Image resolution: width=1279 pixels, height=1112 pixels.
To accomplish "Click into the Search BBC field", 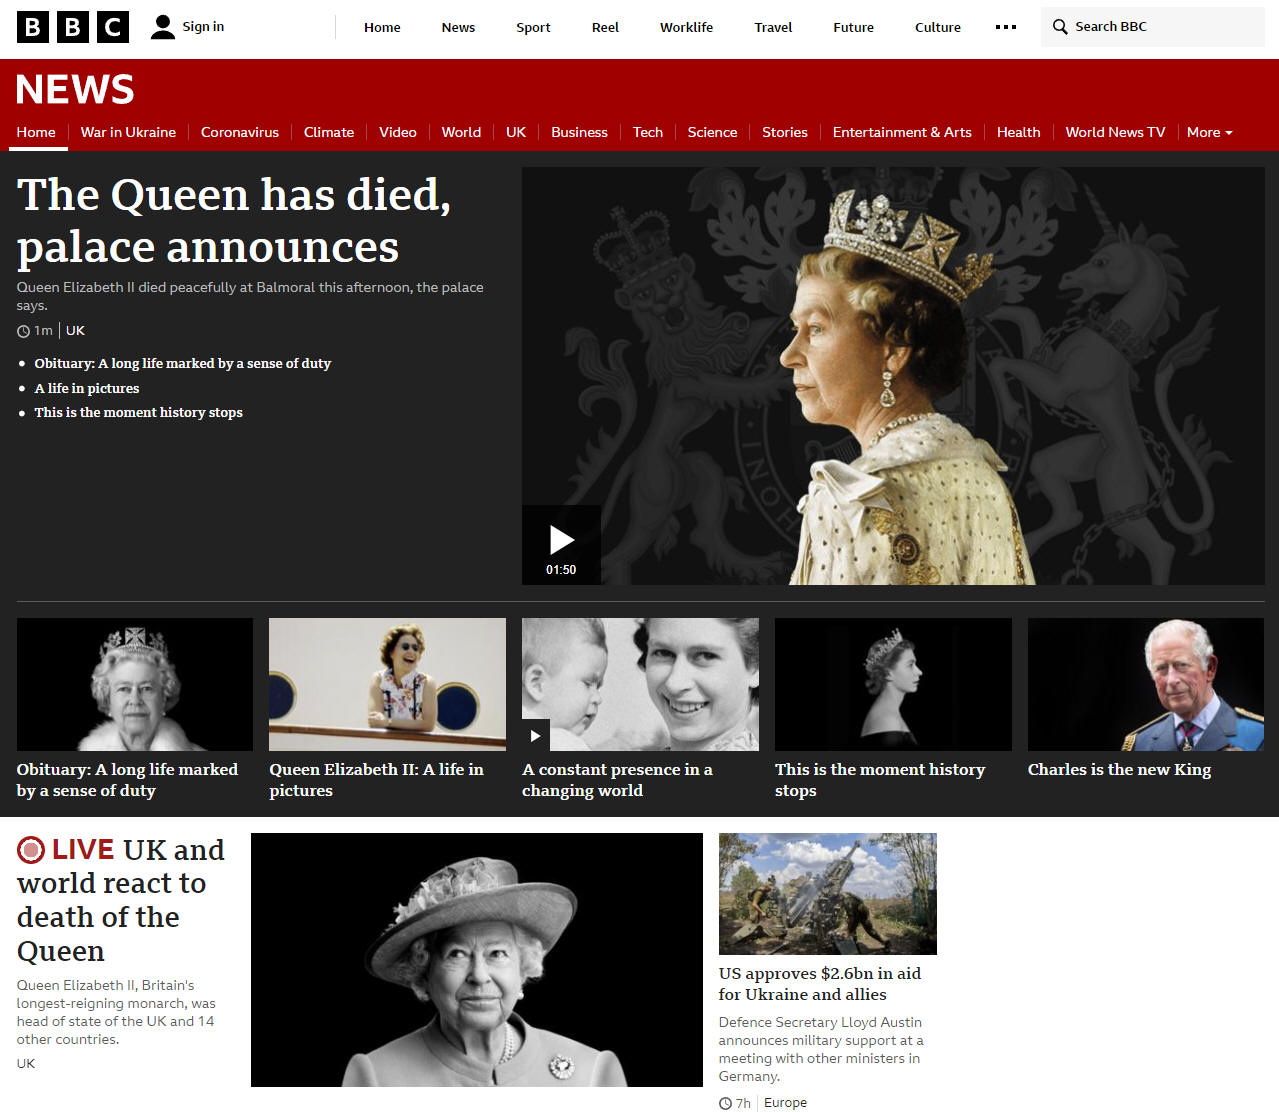I will click(x=1153, y=27).
